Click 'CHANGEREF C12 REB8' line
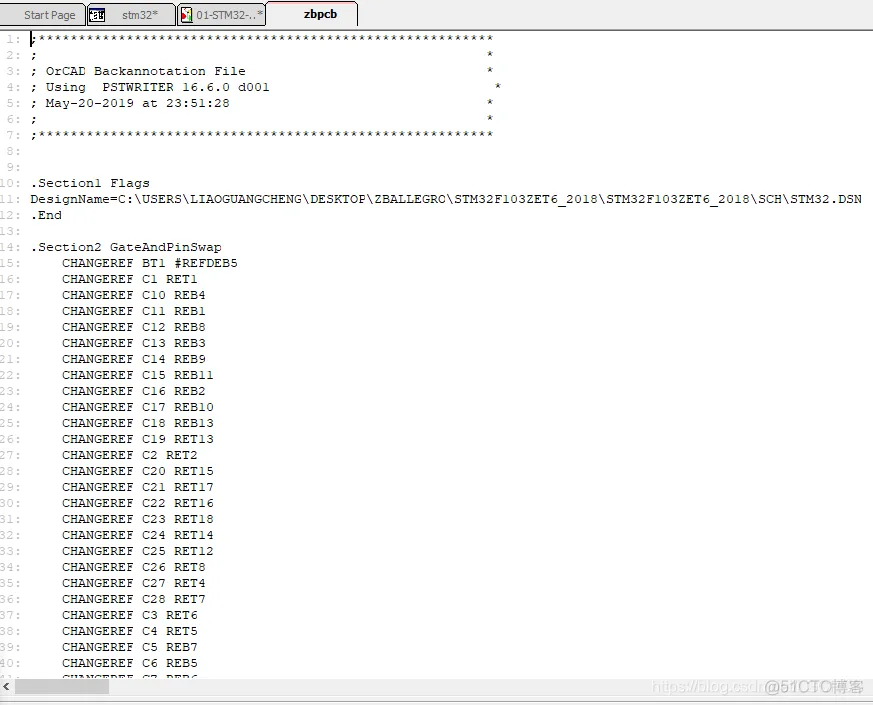Screen dimensions: 873x705 pyautogui.click(x=134, y=327)
